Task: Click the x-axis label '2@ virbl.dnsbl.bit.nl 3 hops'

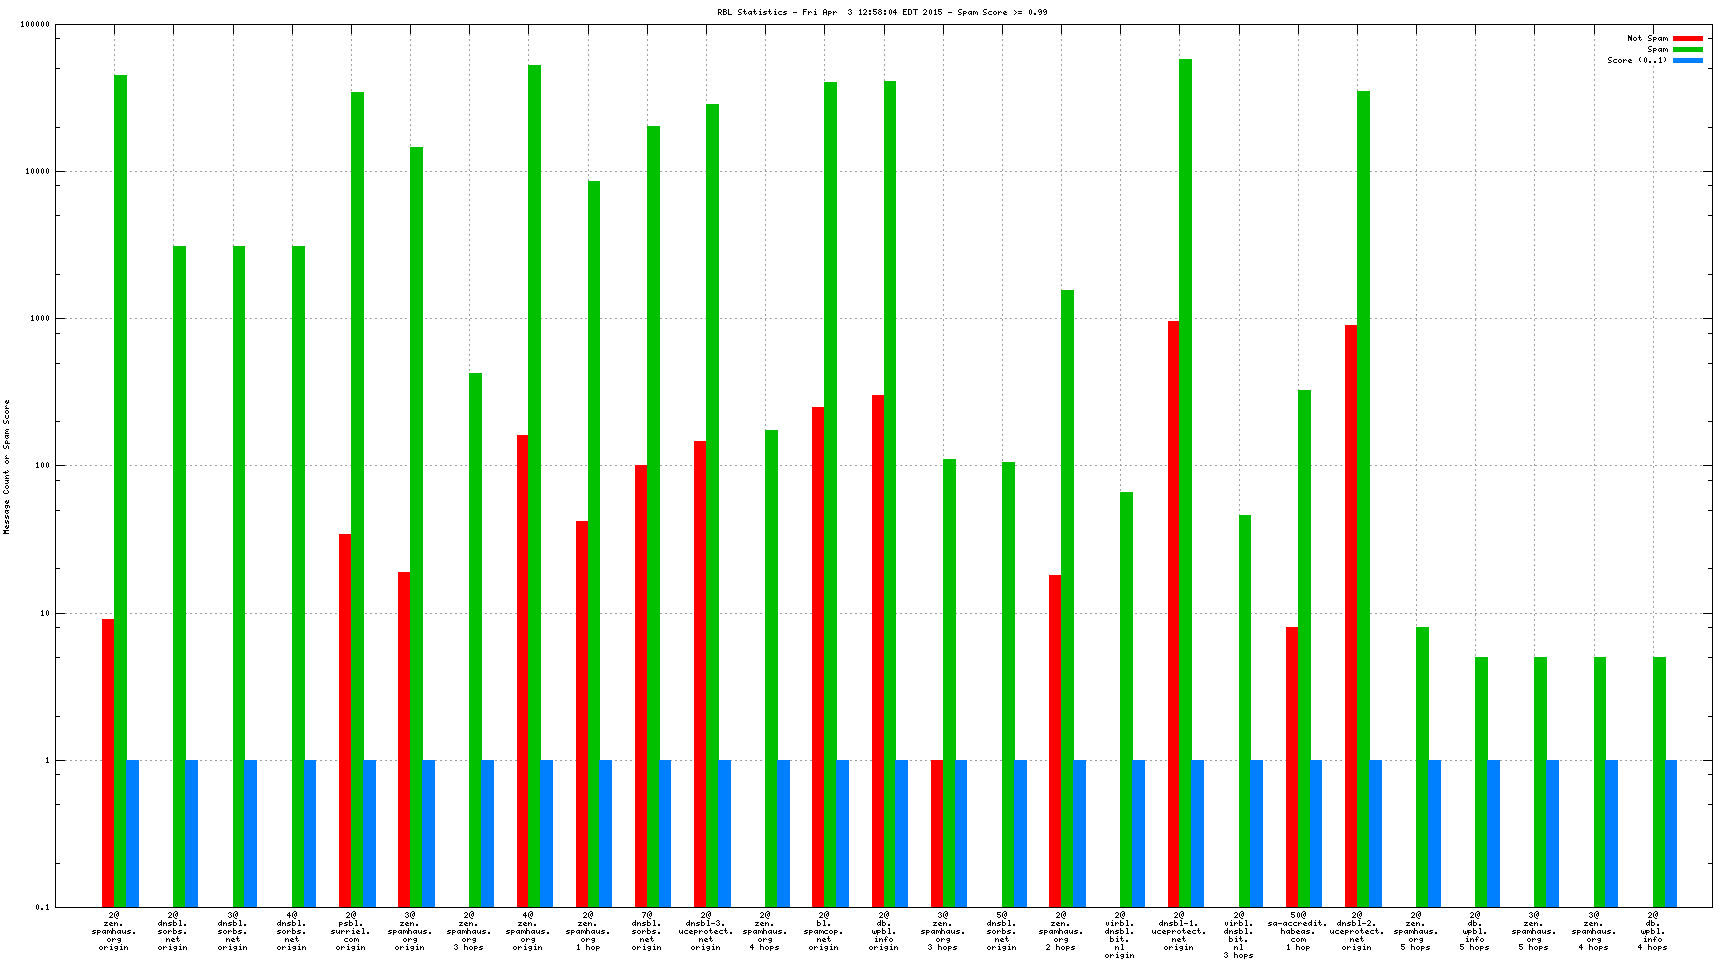Action: pyautogui.click(x=1238, y=934)
